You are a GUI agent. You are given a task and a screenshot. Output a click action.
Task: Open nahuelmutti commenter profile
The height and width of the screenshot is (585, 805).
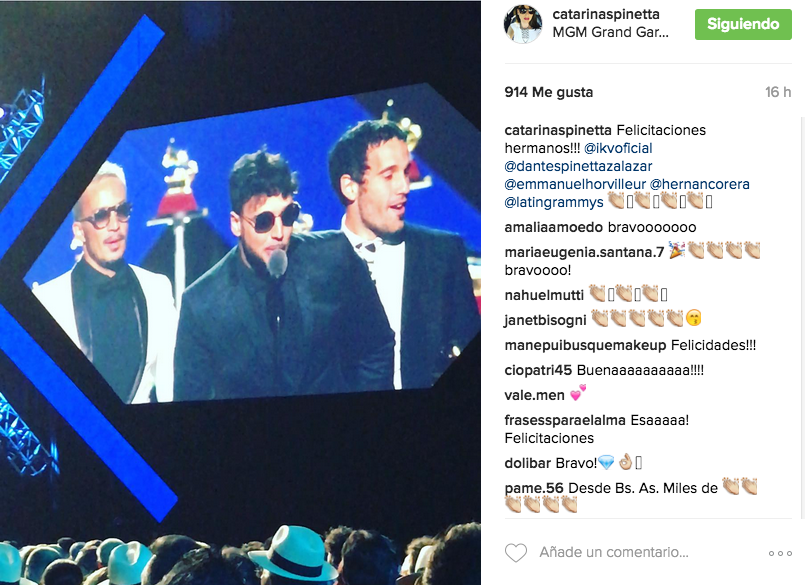544,295
